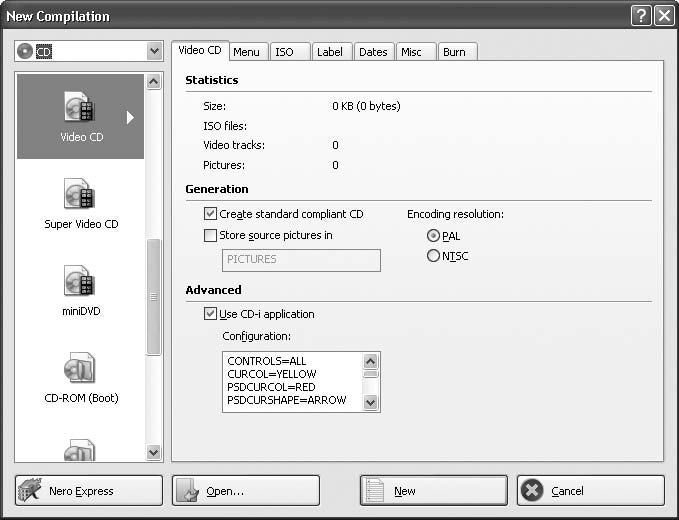Viewport: 679px width, 520px height.
Task: Toggle Create standard compliant CD checkbox
Action: [210, 214]
